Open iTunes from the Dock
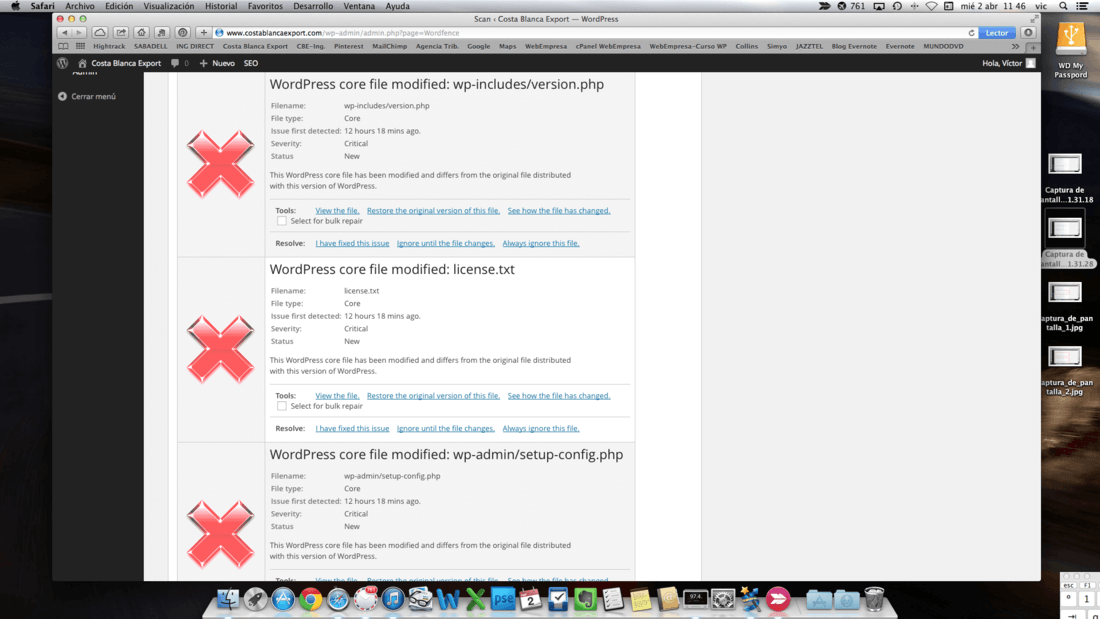The height and width of the screenshot is (619, 1100). point(393,599)
